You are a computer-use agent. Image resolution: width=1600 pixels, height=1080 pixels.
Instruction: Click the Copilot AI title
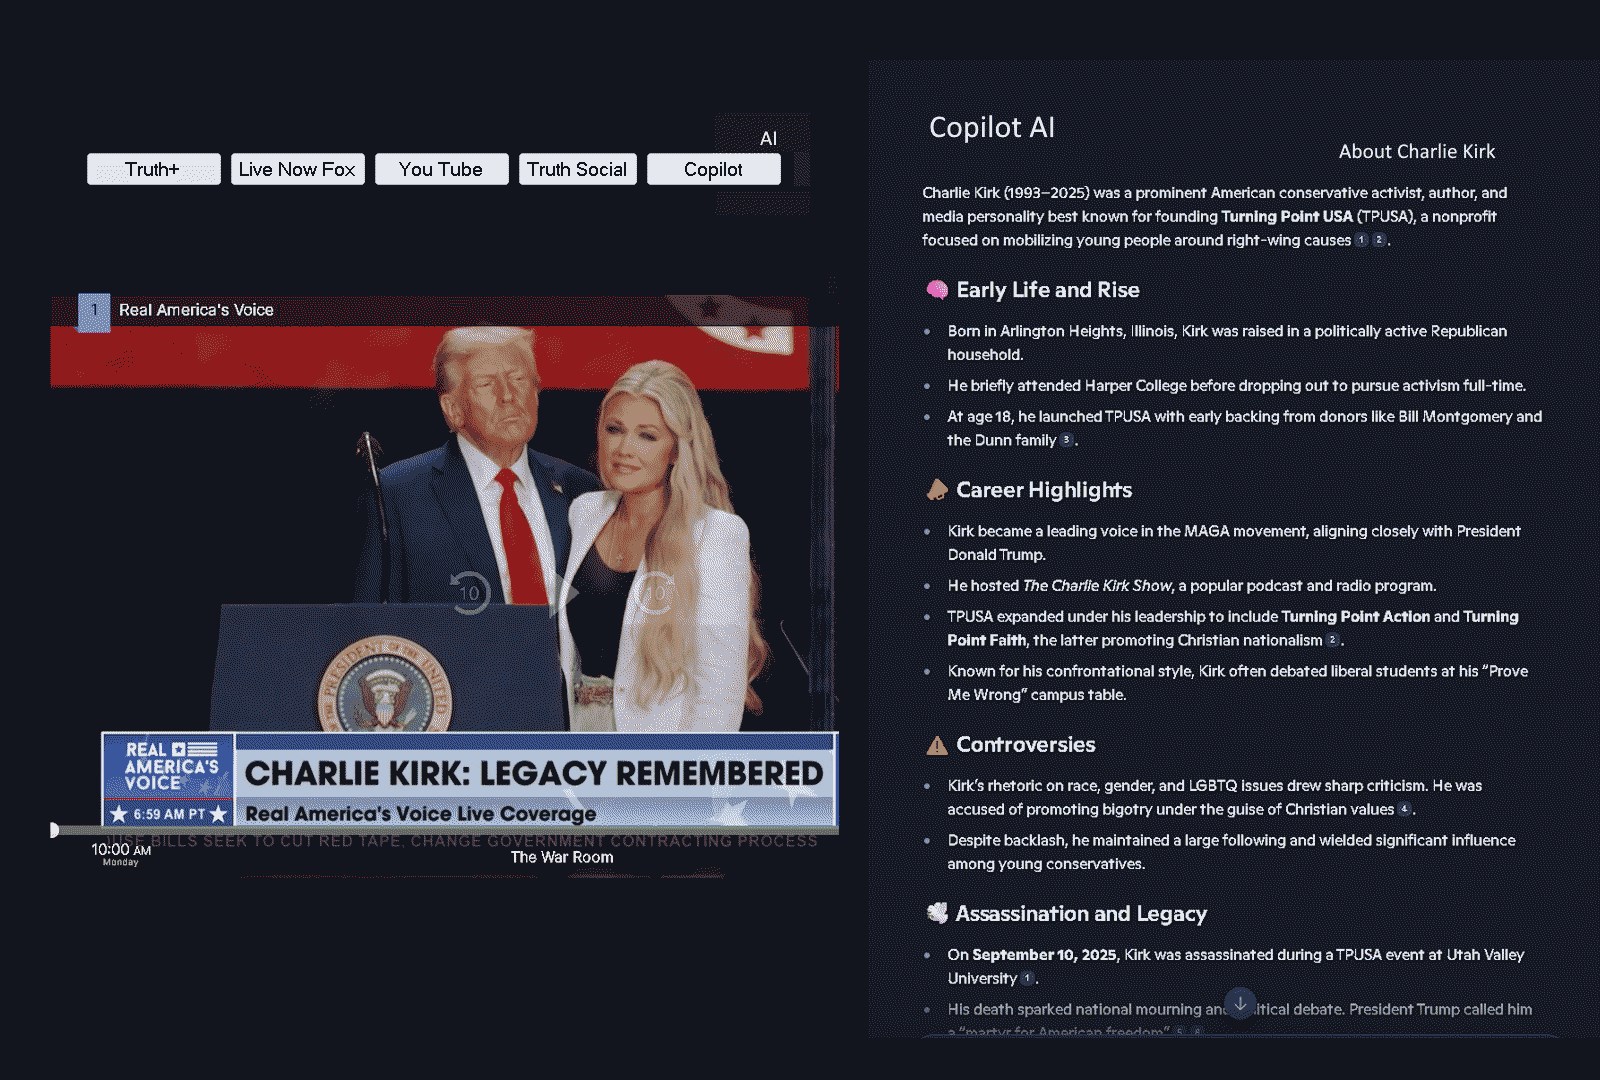[991, 128]
